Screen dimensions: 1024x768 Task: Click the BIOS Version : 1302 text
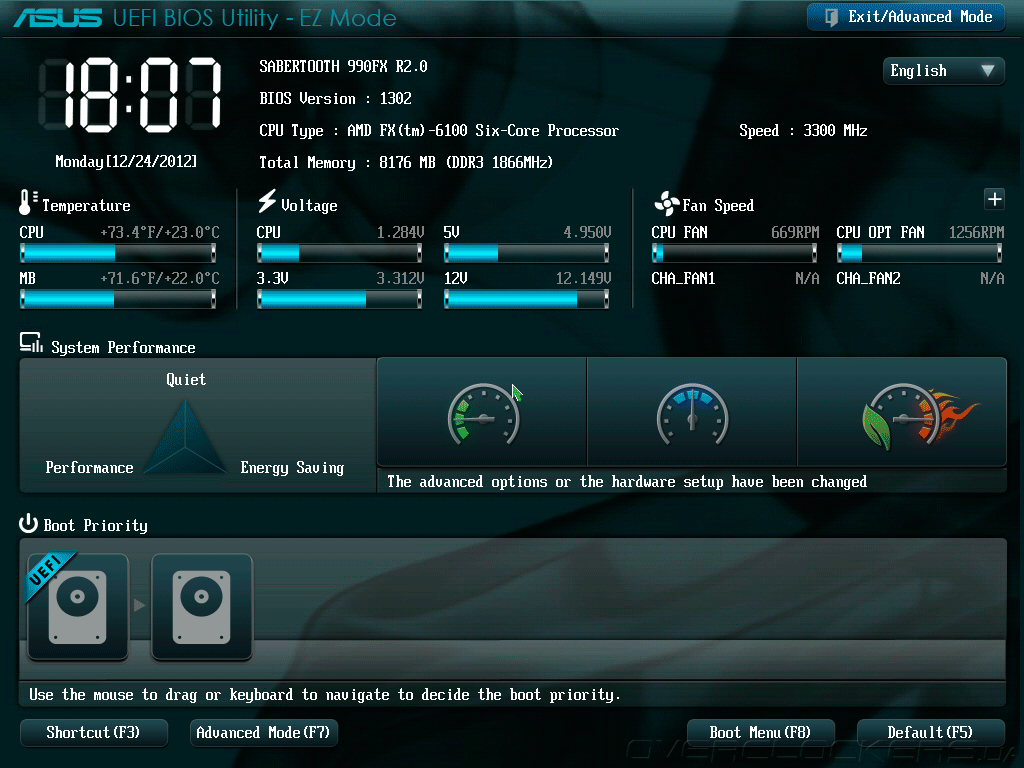336,99
